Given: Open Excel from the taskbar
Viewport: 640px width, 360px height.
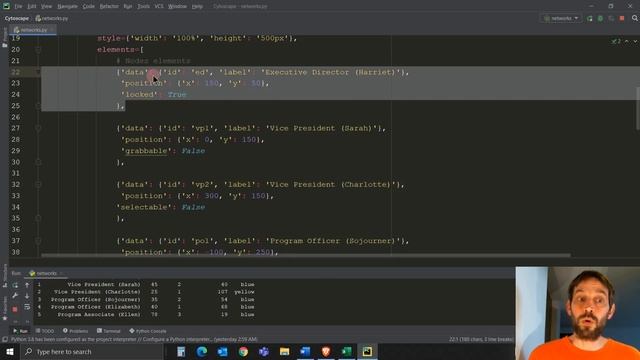Looking at the screenshot, I should click(x=347, y=351).
